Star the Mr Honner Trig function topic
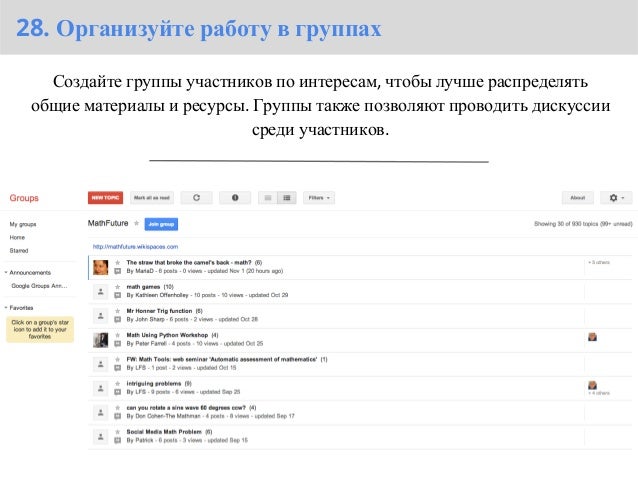This screenshot has height=479, width=638. 118,311
